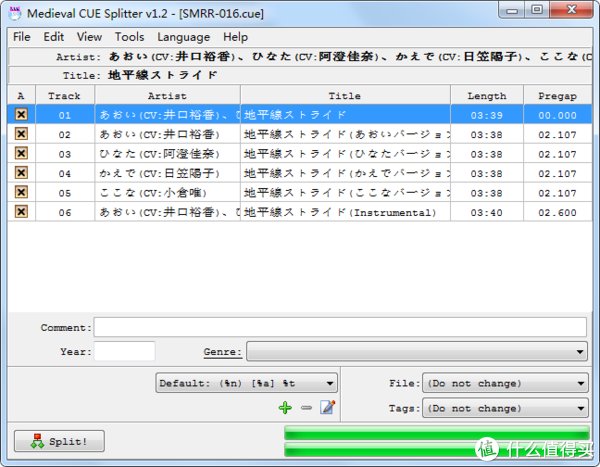This screenshot has height=467, width=600.
Task: Deselect track 06 Instrumental checkbox
Action: (x=21, y=212)
